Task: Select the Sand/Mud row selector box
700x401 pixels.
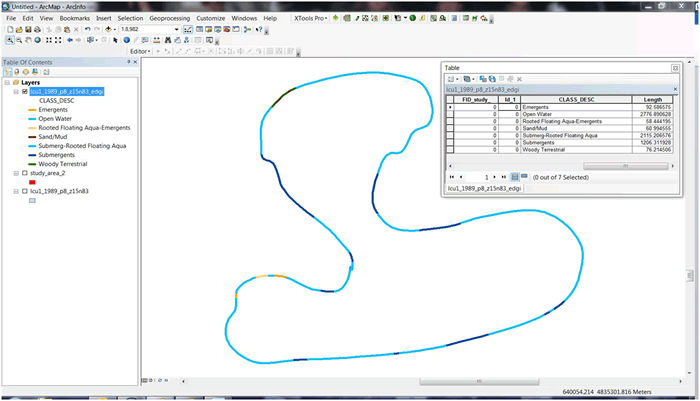Action: 450,128
